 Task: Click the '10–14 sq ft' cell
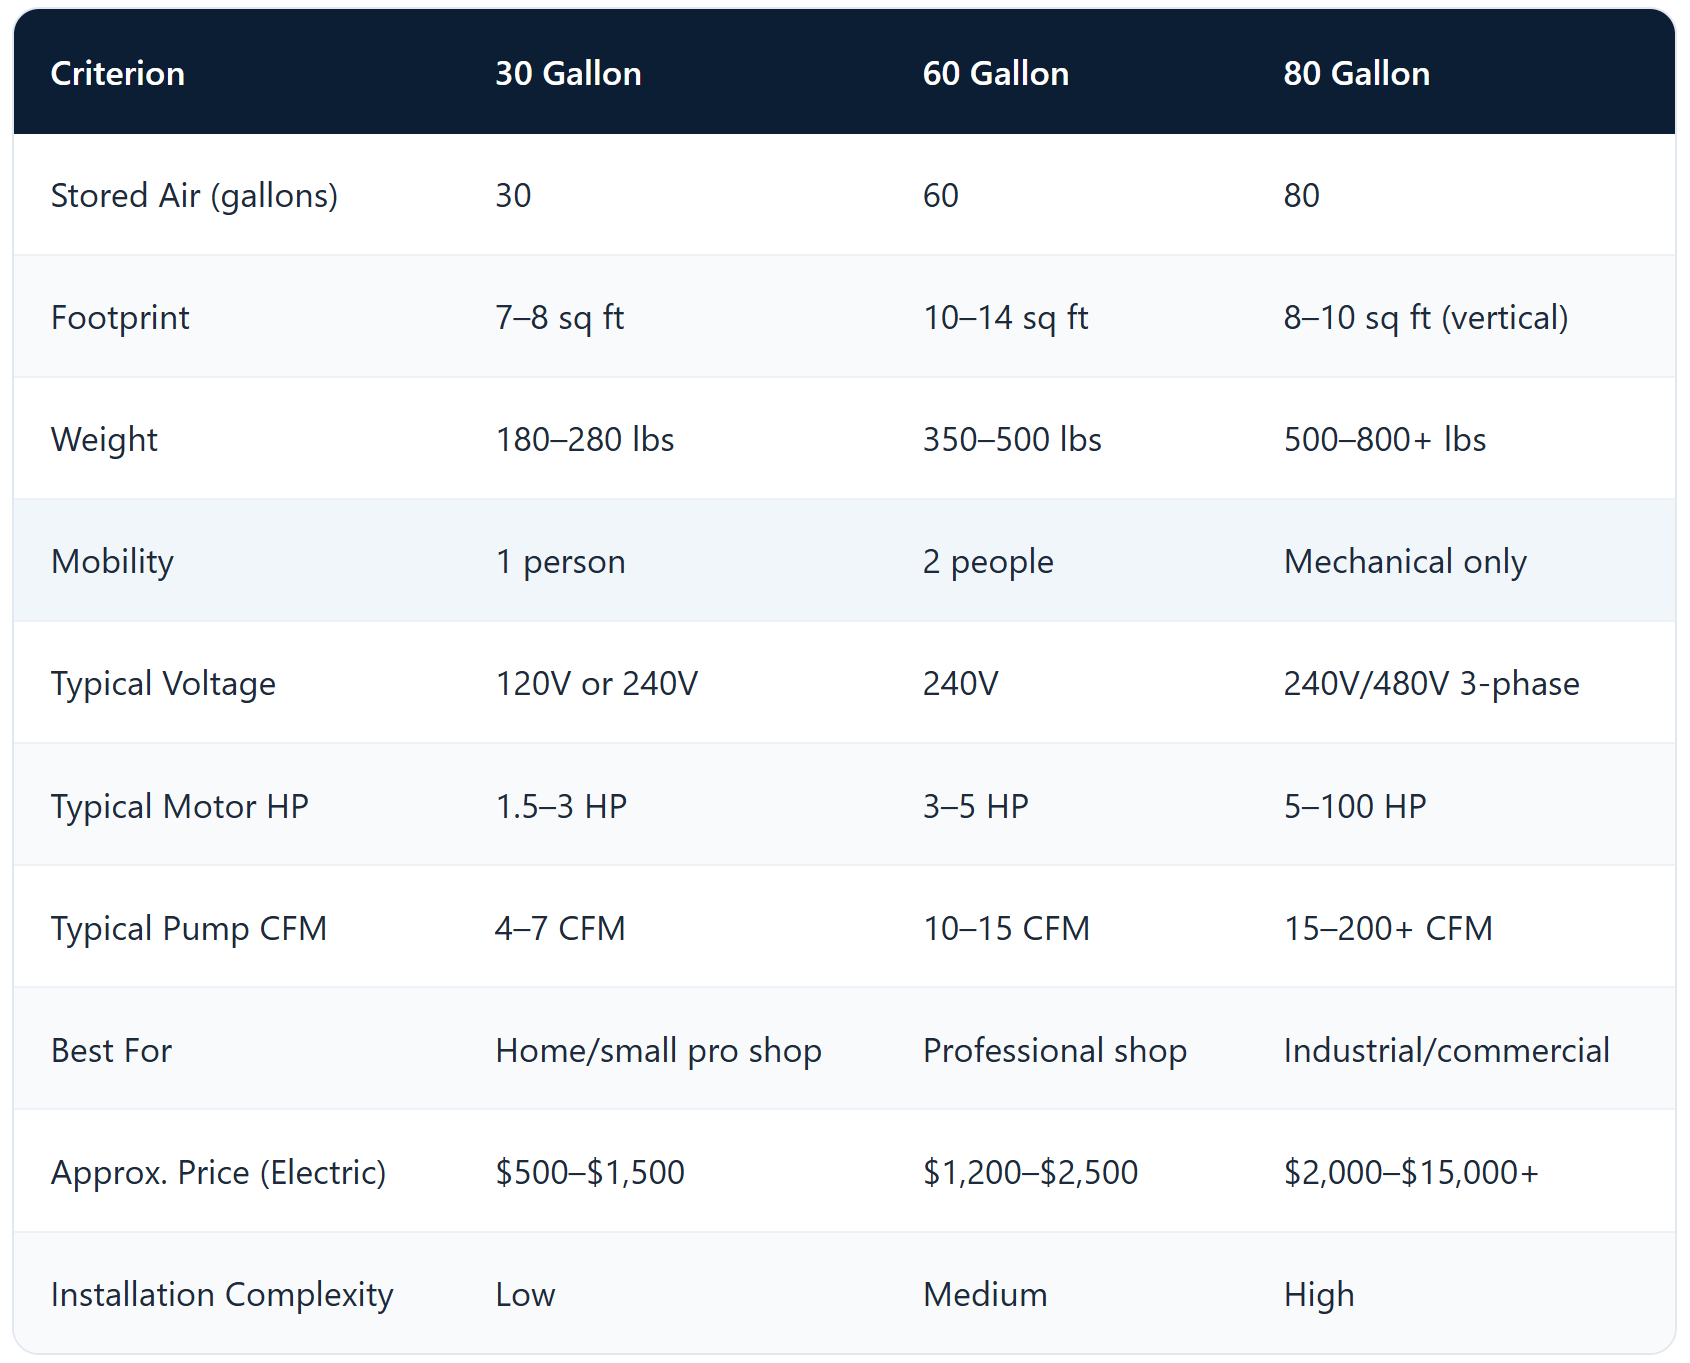1006,318
